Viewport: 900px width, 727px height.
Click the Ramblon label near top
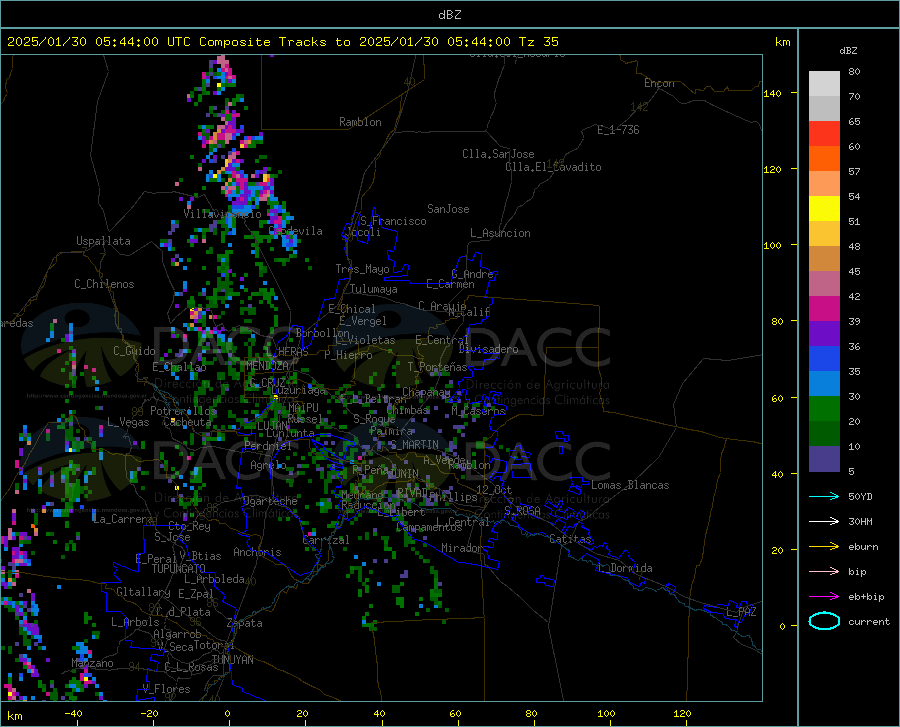coord(360,122)
